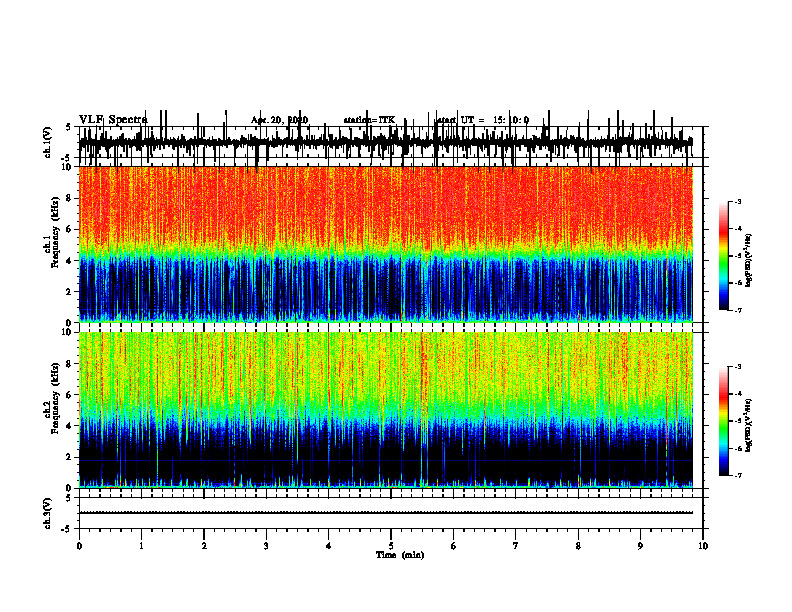Click the "8" kHz tick on ch.1 spectrogram
Screen dimensions: 792x612
click(69, 198)
